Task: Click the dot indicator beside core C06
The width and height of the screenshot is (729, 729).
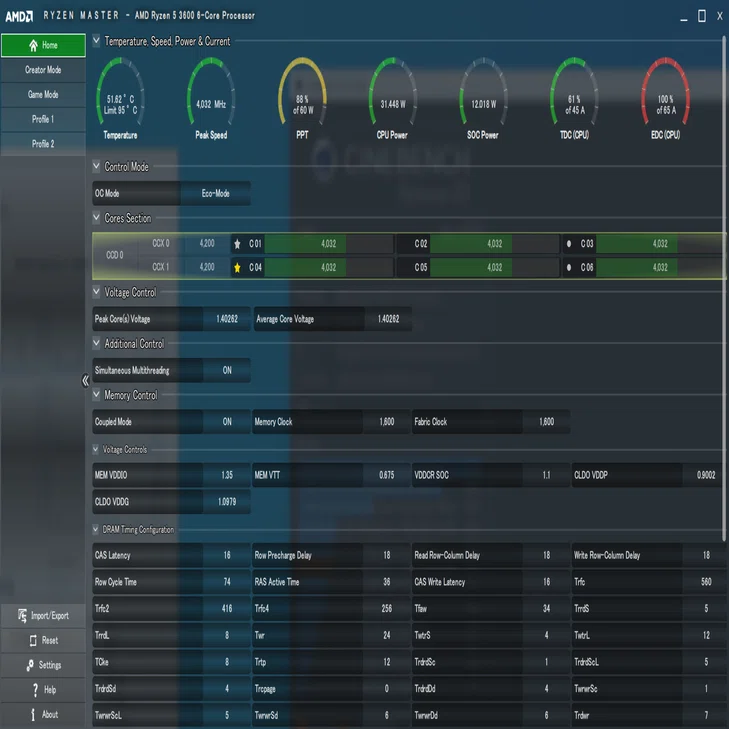Action: 569,267
